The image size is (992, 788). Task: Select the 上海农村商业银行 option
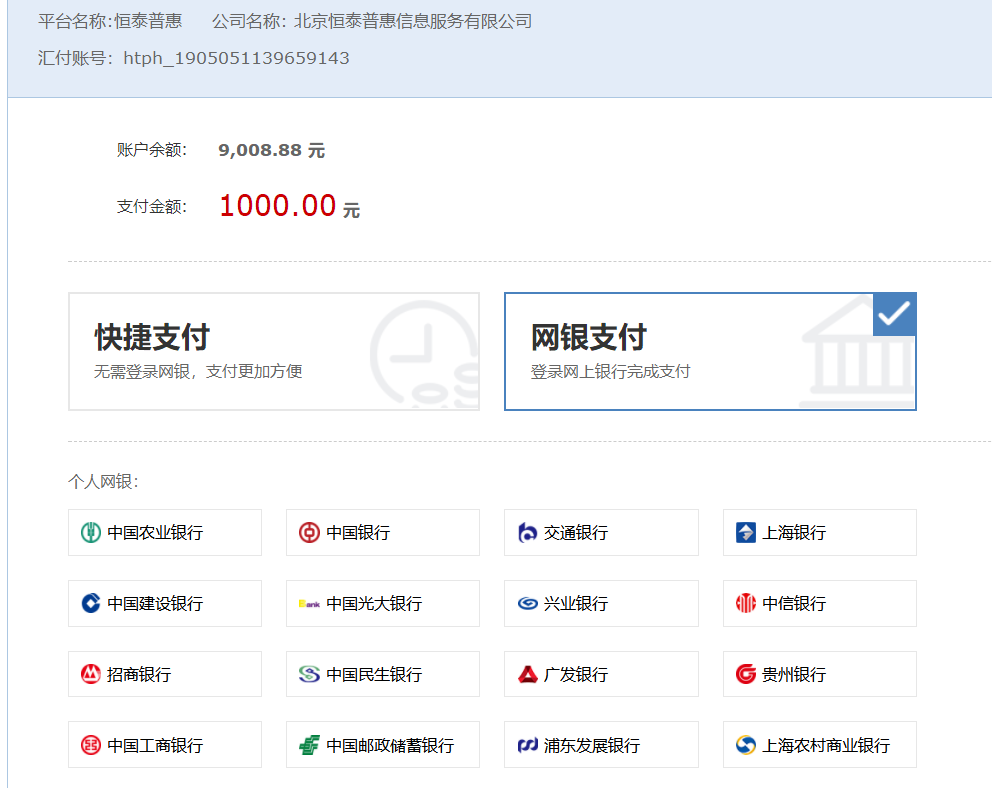[819, 745]
